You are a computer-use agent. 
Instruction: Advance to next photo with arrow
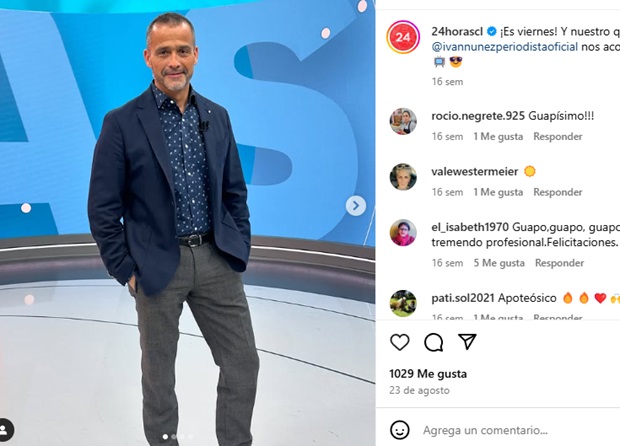(356, 206)
